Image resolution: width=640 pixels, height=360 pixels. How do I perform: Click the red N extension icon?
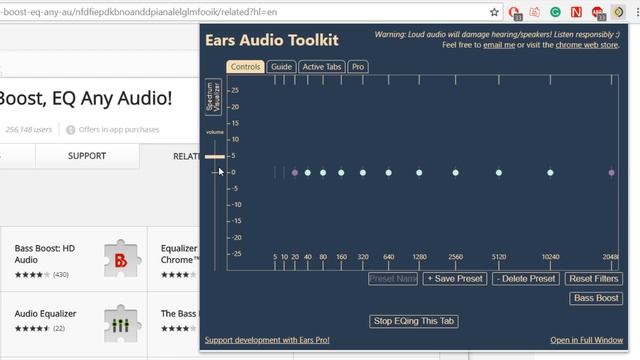[x=576, y=12]
